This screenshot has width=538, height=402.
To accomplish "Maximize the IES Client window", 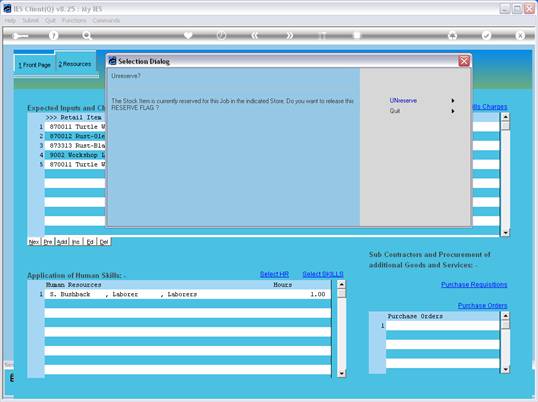I will click(517, 9).
